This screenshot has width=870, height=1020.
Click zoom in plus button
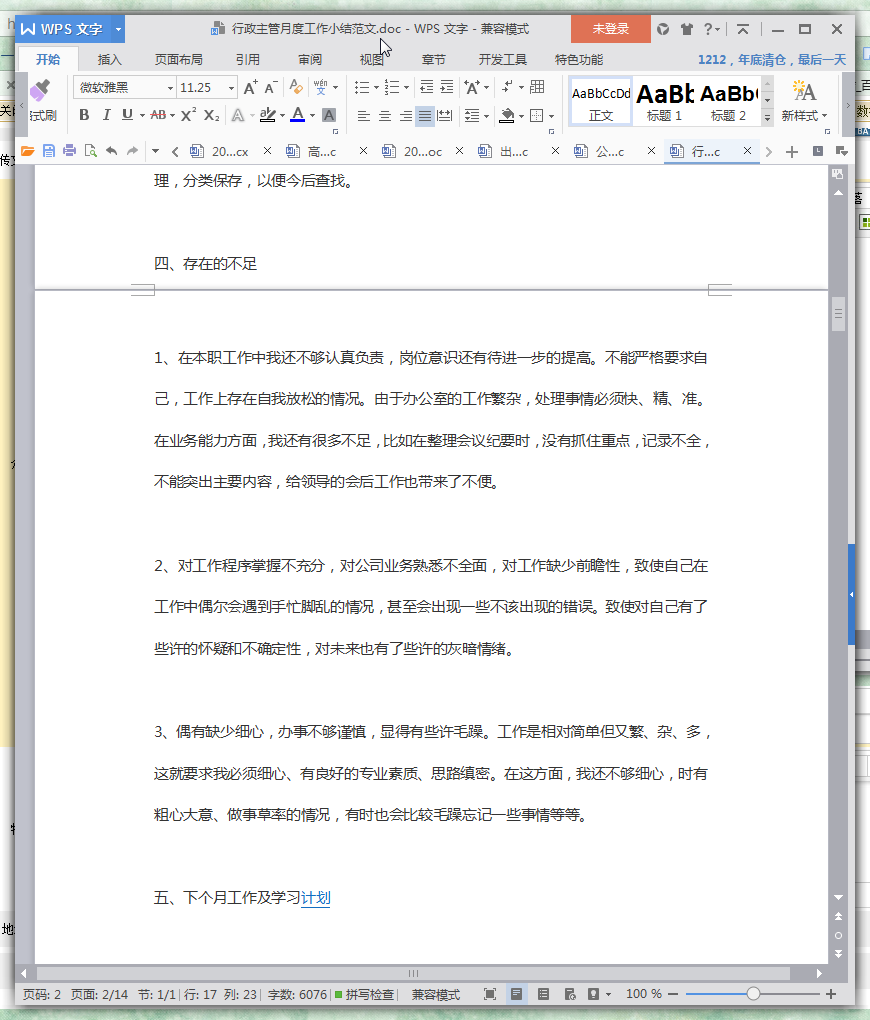[x=831, y=994]
